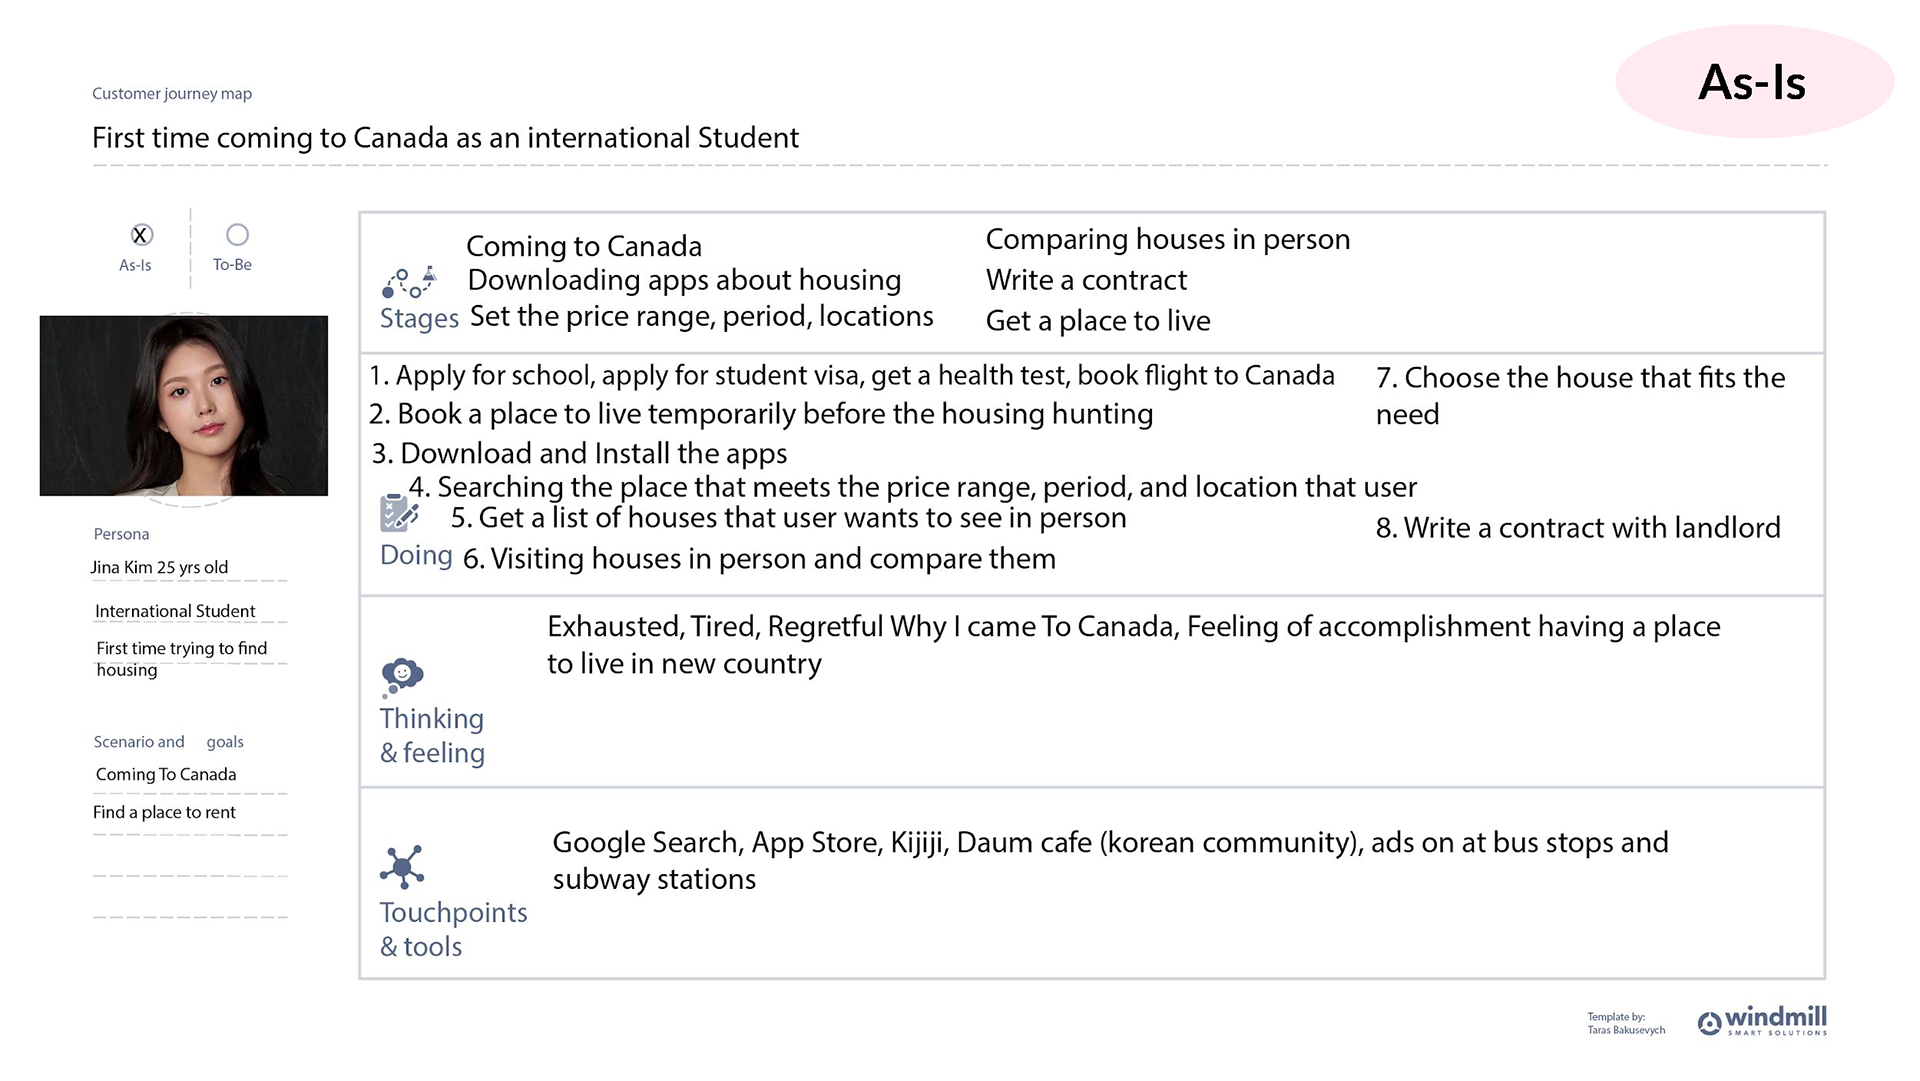Click the persona photo of Jina Kim
Image resolution: width=1920 pixels, height=1081 pixels.
coord(184,406)
